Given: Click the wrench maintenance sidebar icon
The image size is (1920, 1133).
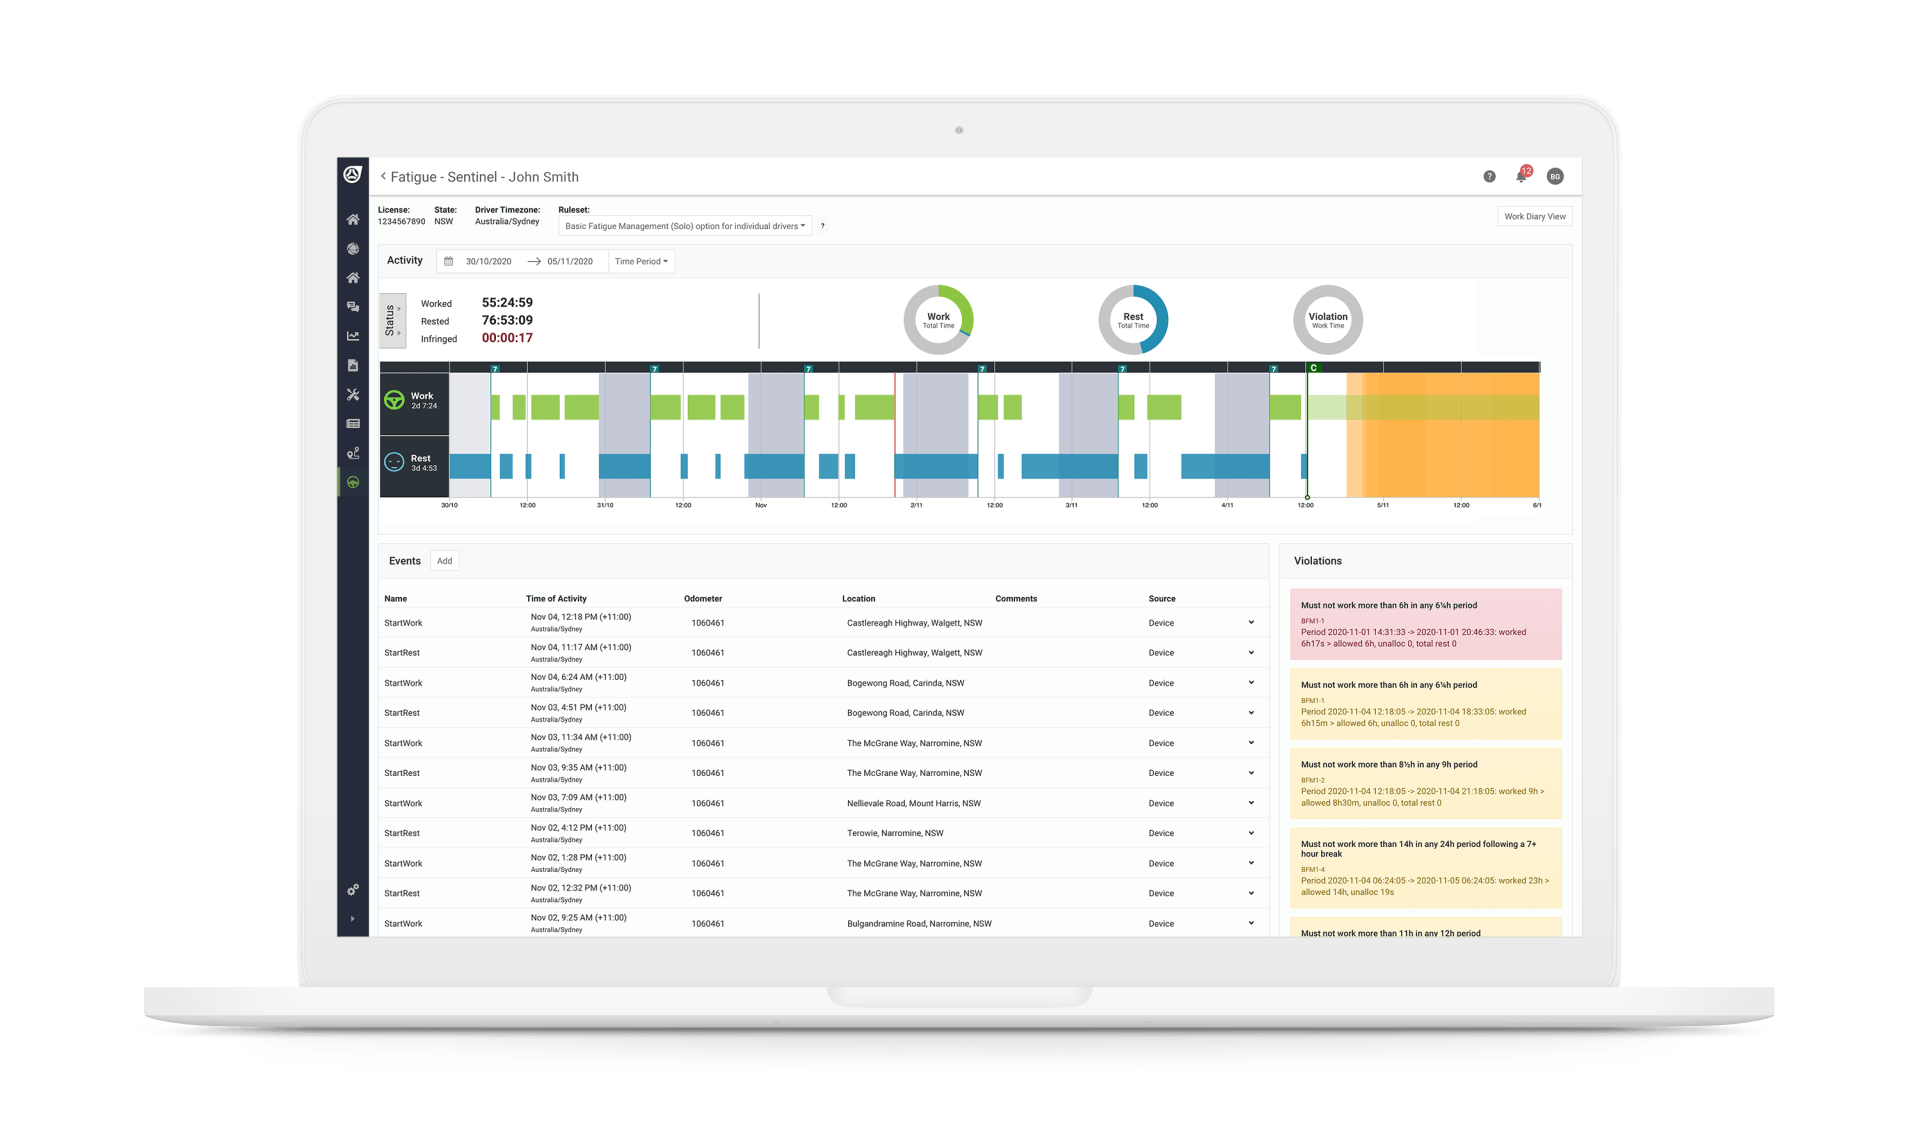Looking at the screenshot, I should tap(353, 395).
